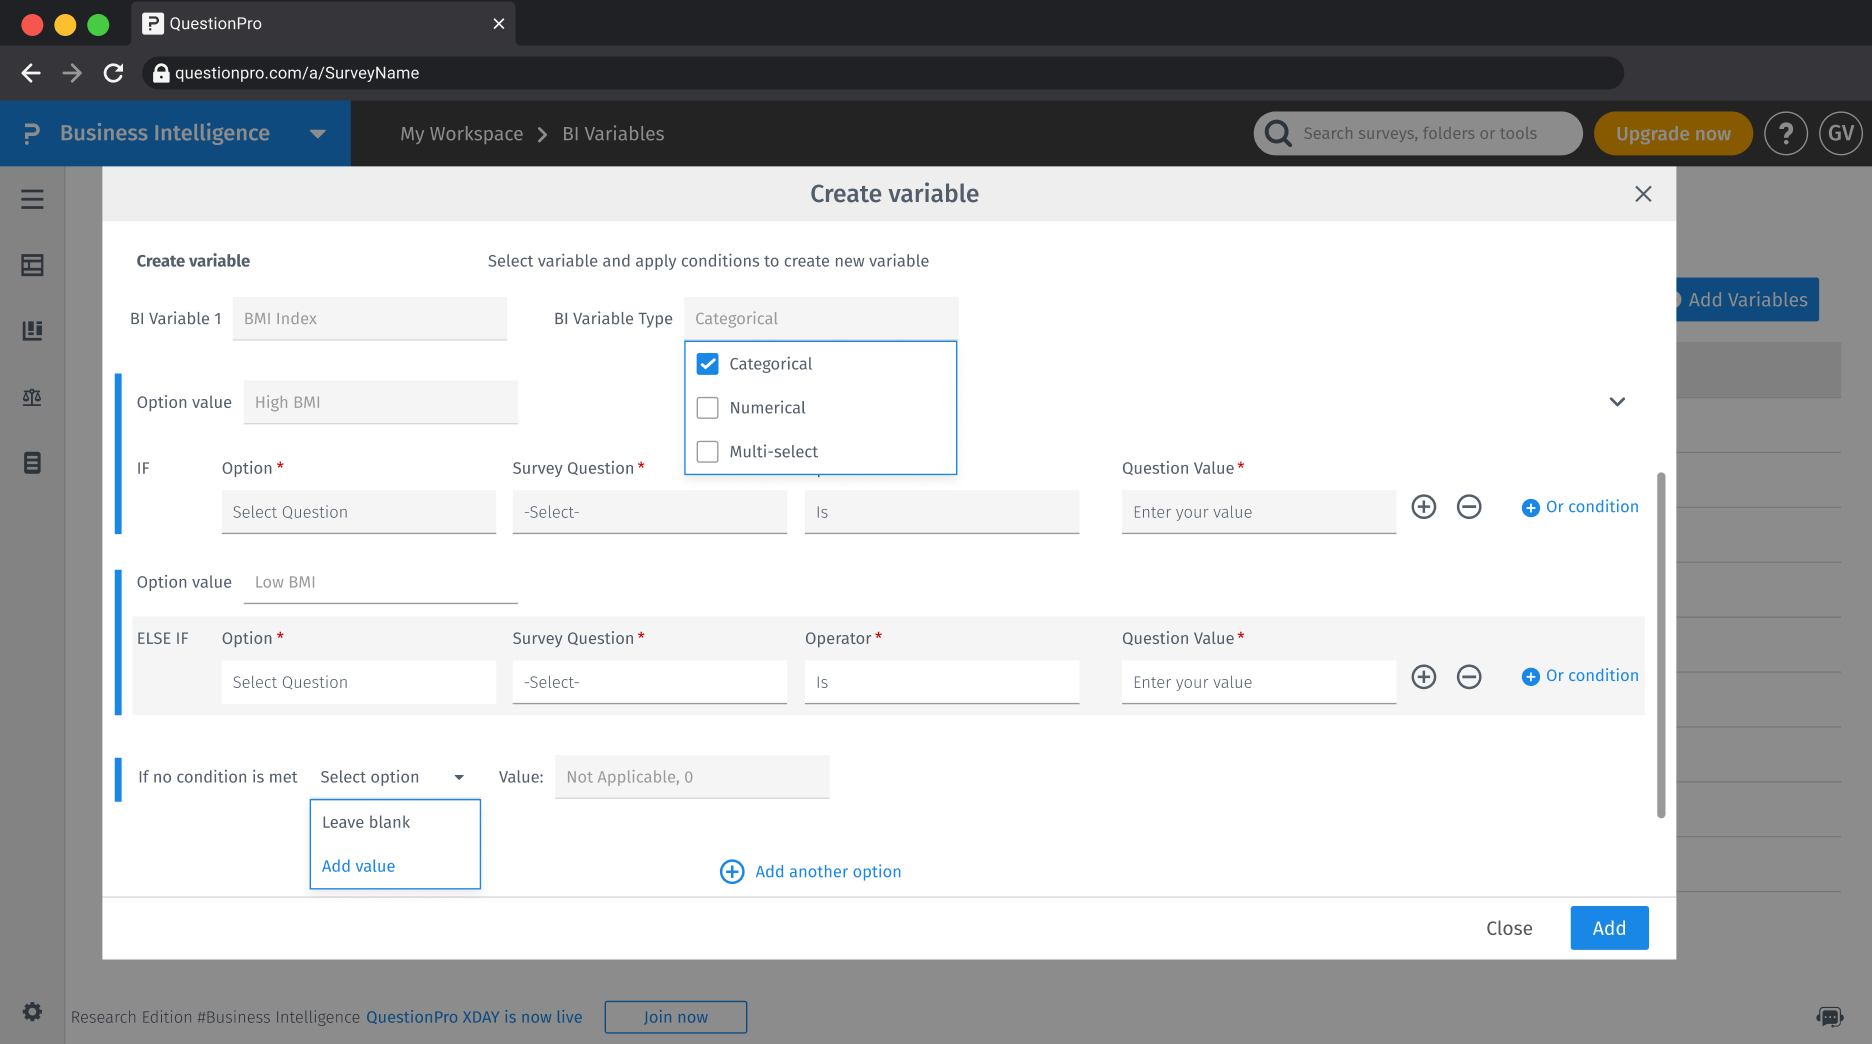Open the help question-mark icon
The image size is (1872, 1044).
click(x=1786, y=133)
